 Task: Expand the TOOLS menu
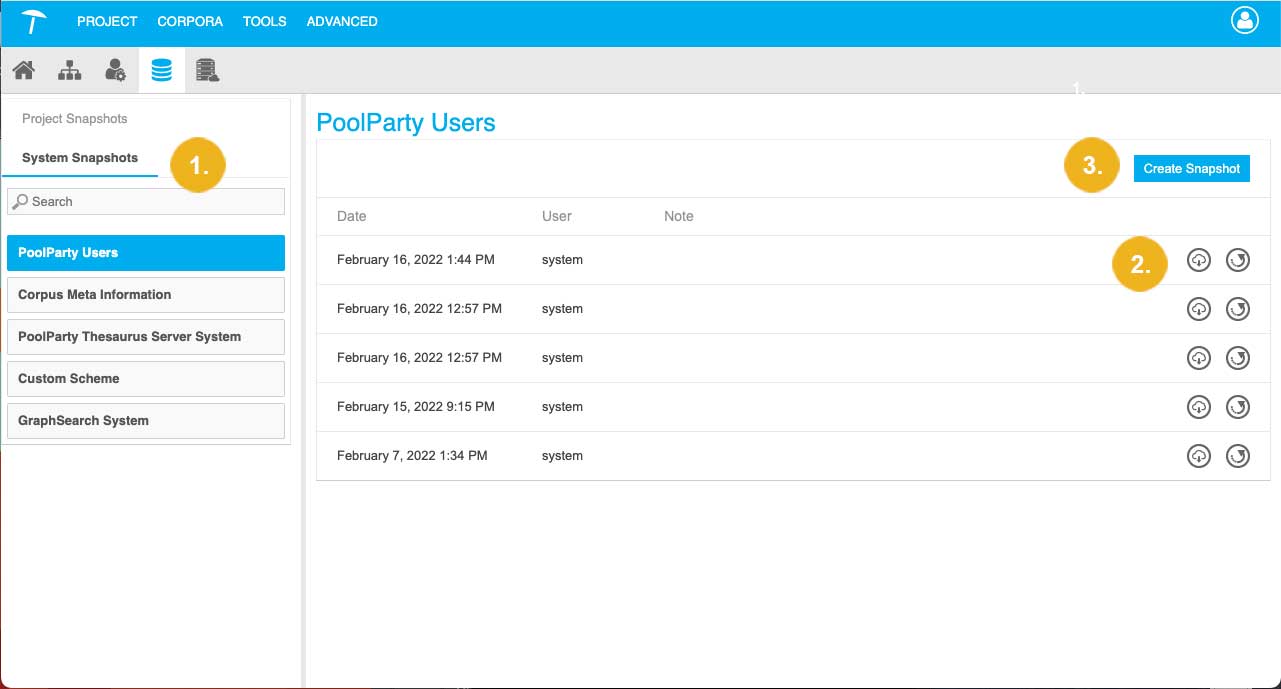point(264,21)
